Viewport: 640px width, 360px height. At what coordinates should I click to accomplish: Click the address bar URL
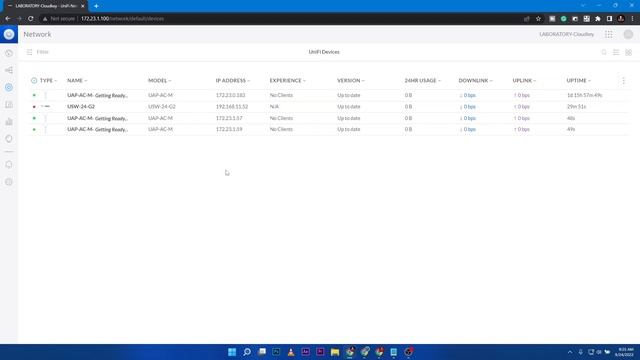(x=122, y=19)
